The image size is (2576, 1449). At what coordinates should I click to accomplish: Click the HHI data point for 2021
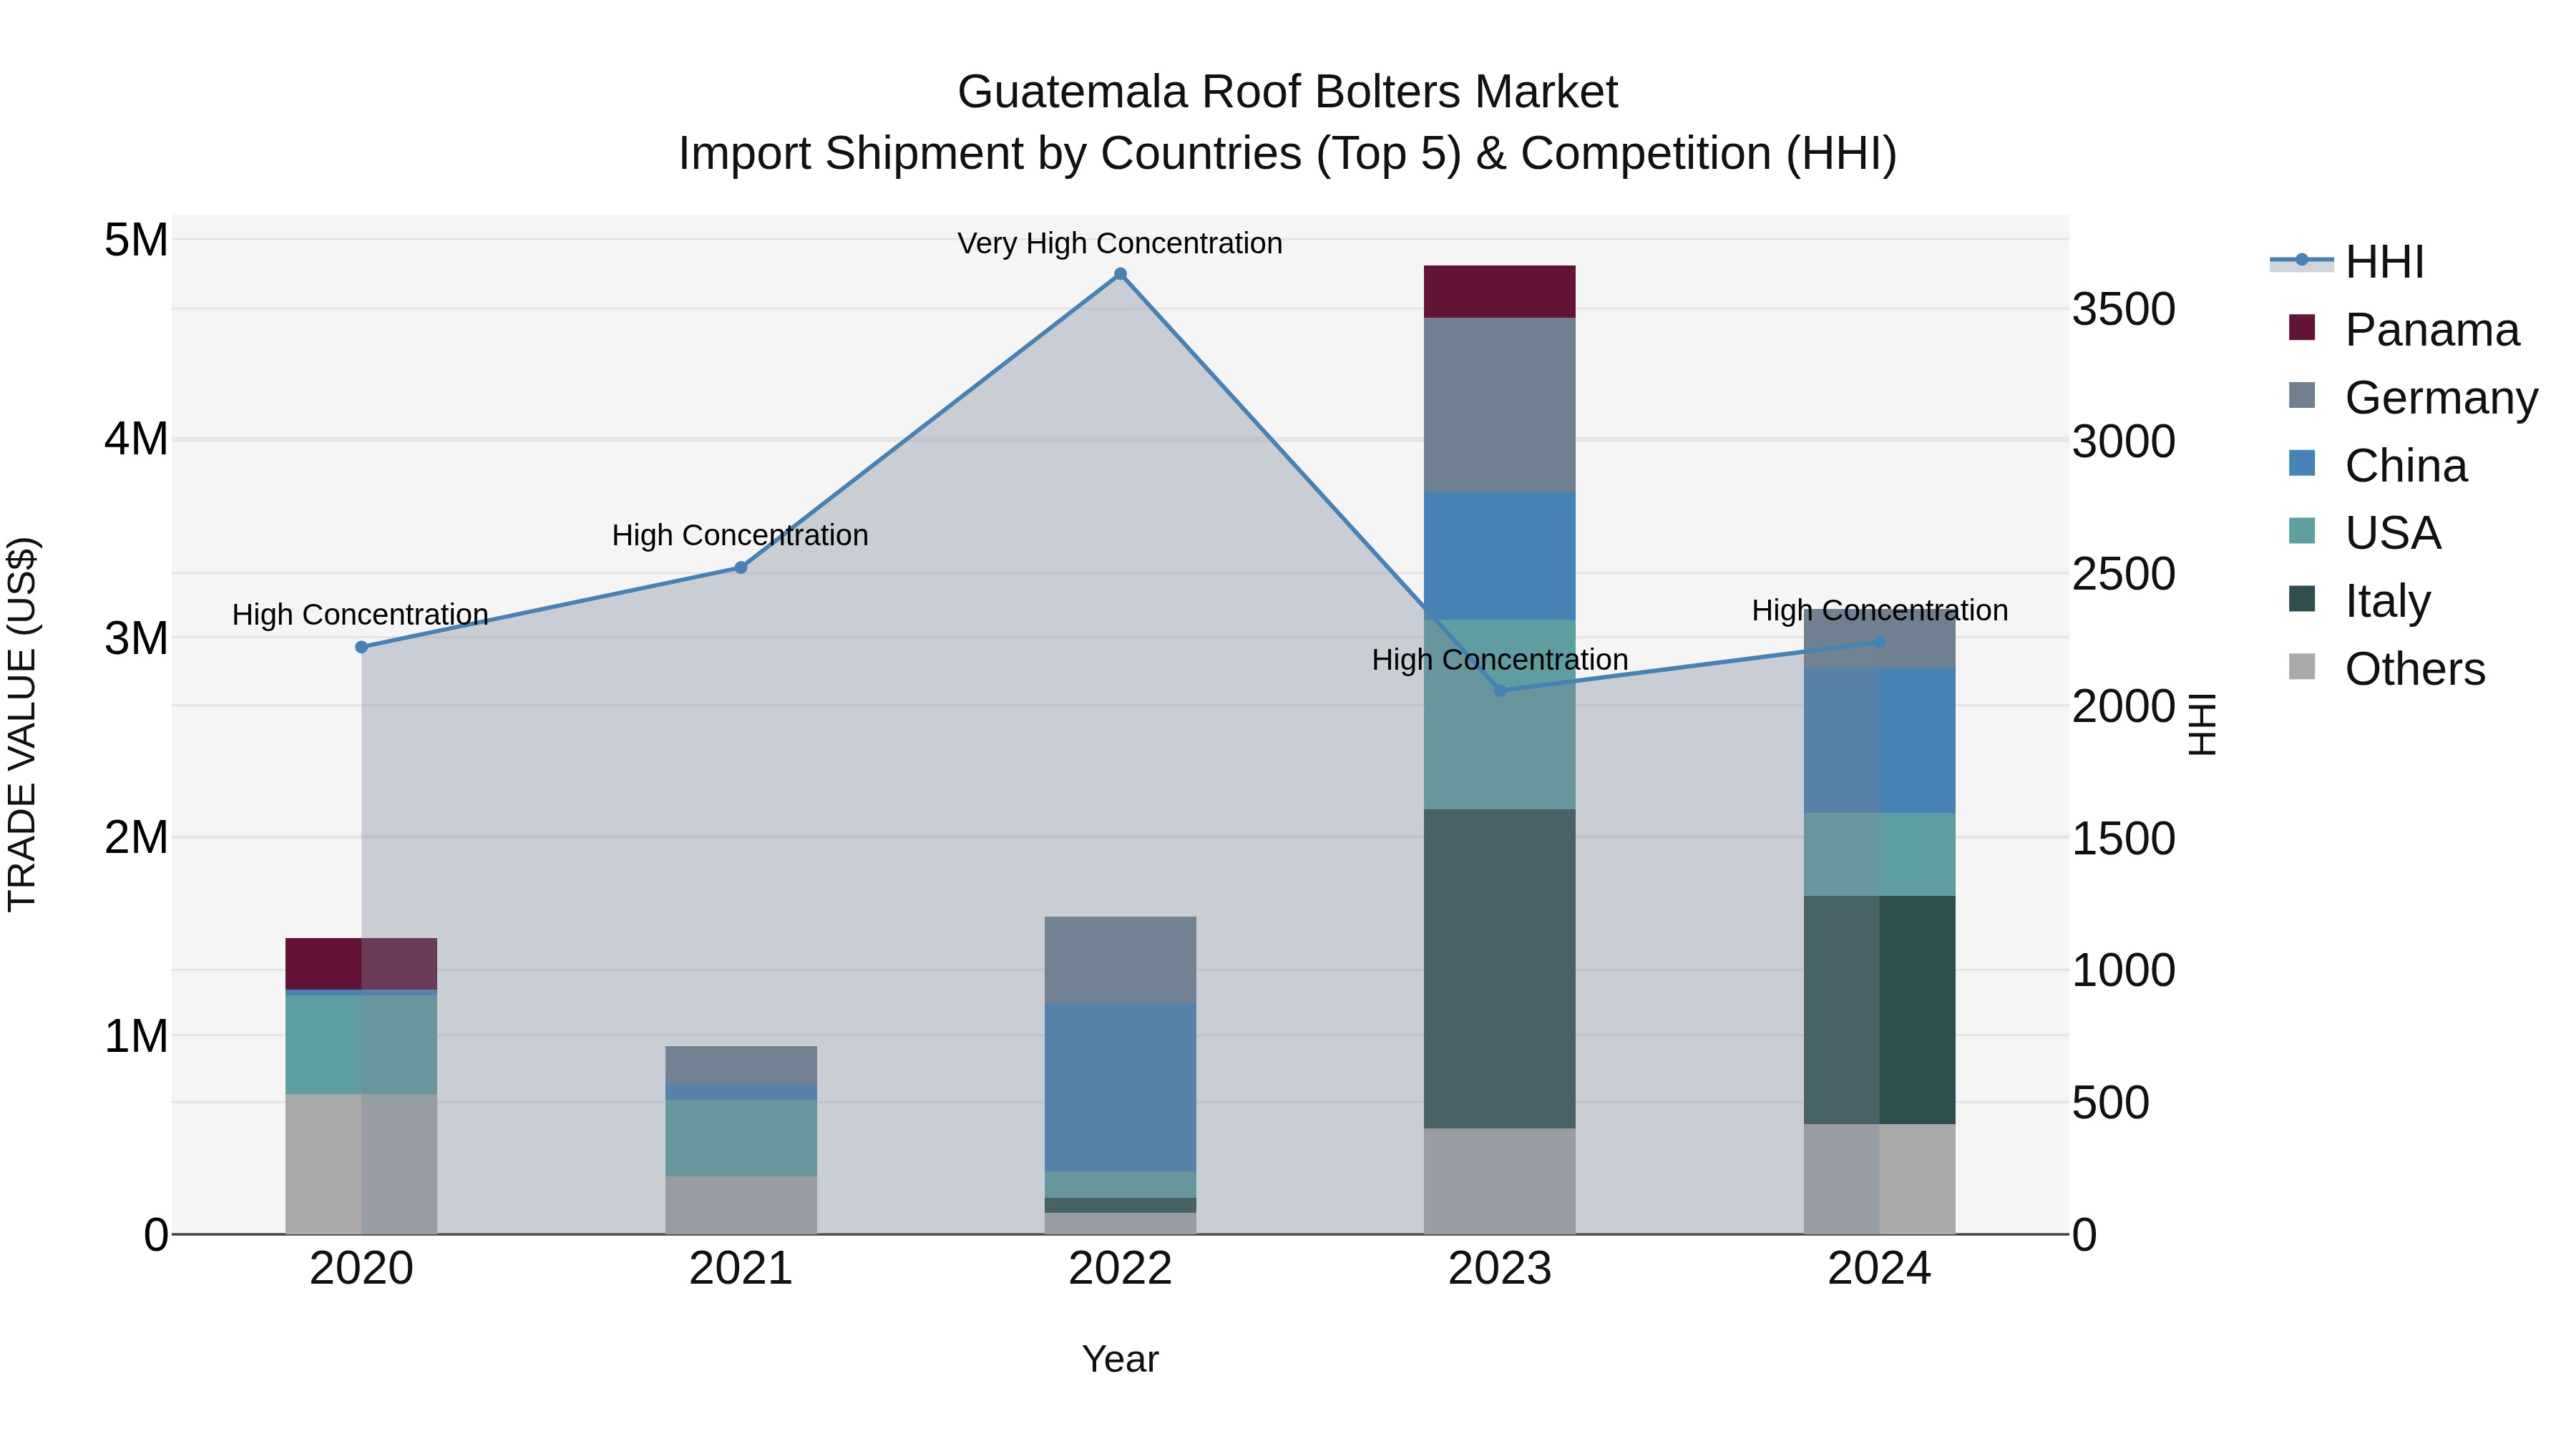pos(741,568)
